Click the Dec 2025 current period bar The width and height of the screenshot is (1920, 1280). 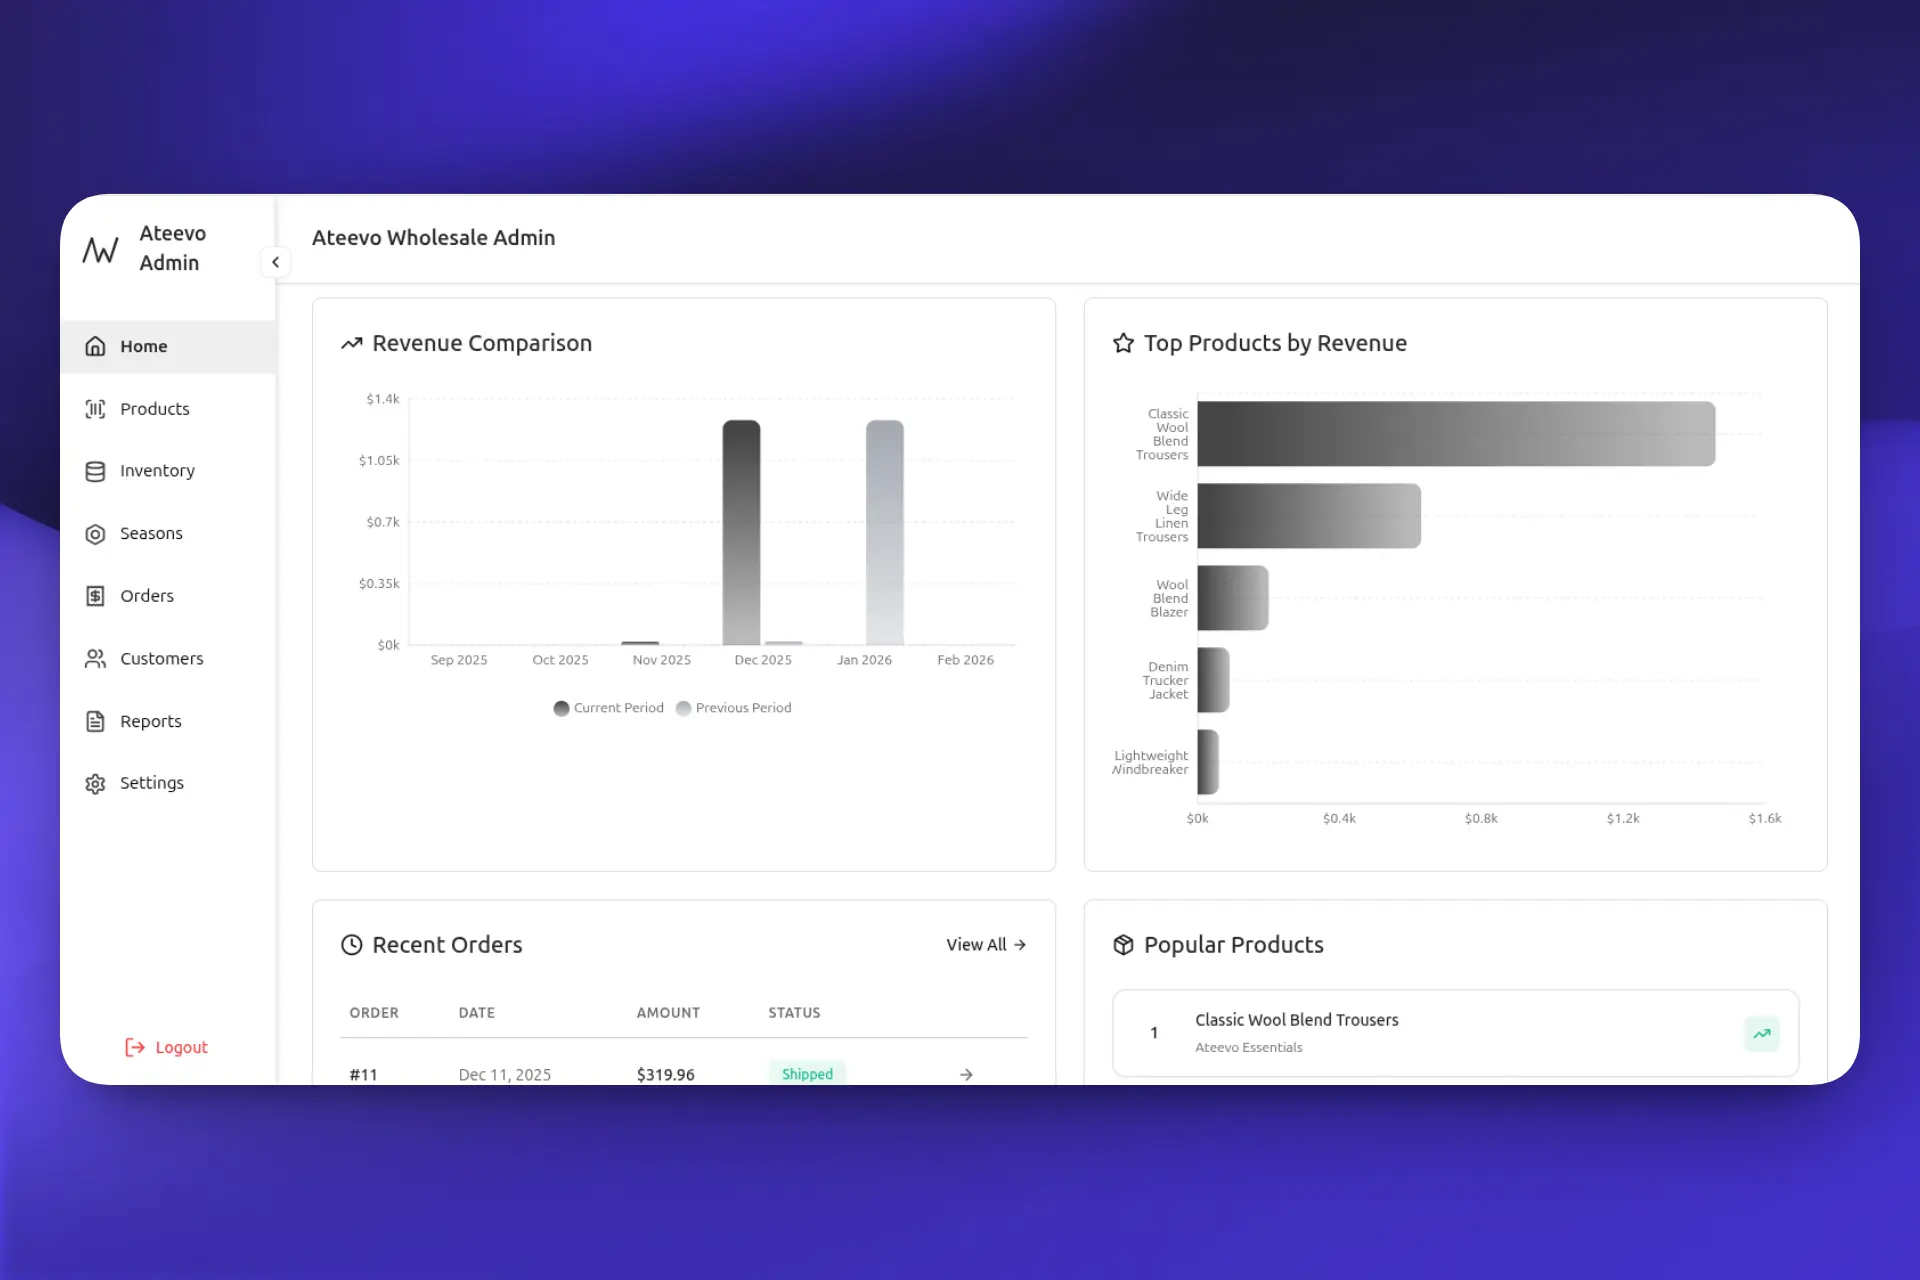741,532
